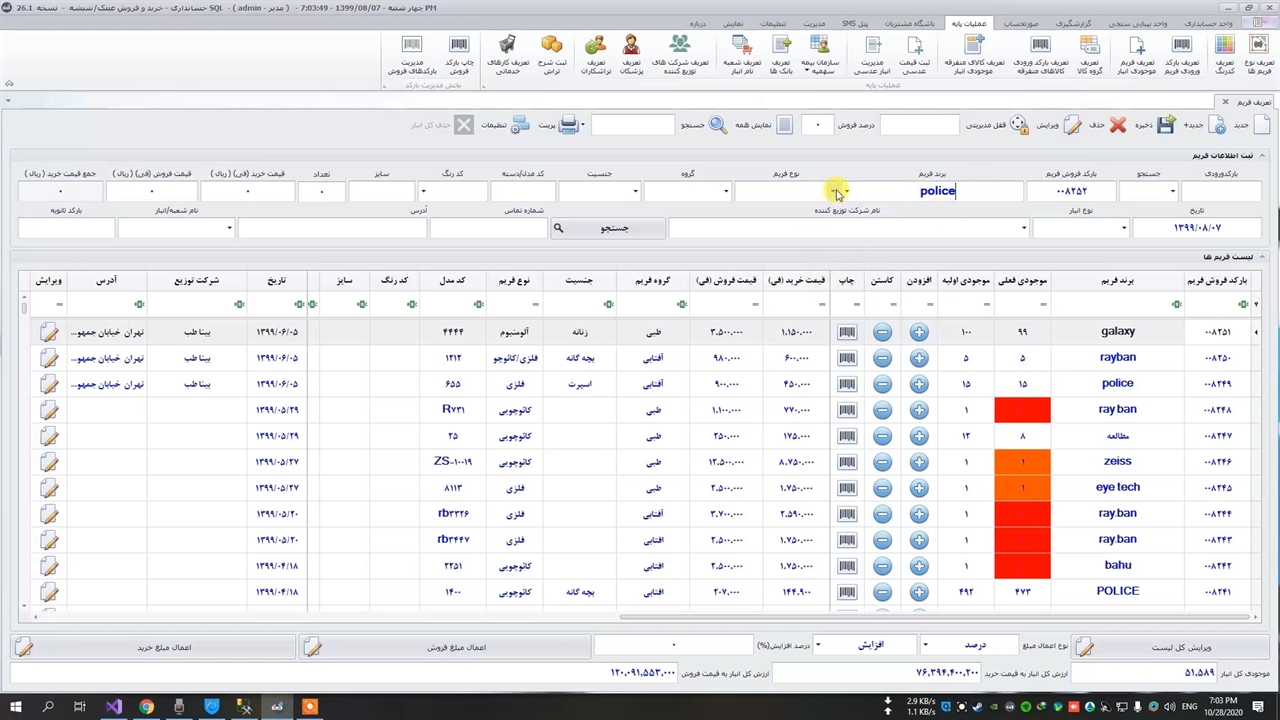Viewport: 1280px width, 720px height.
Task: Click the barcode print icon in rayban row
Action: (x=847, y=358)
